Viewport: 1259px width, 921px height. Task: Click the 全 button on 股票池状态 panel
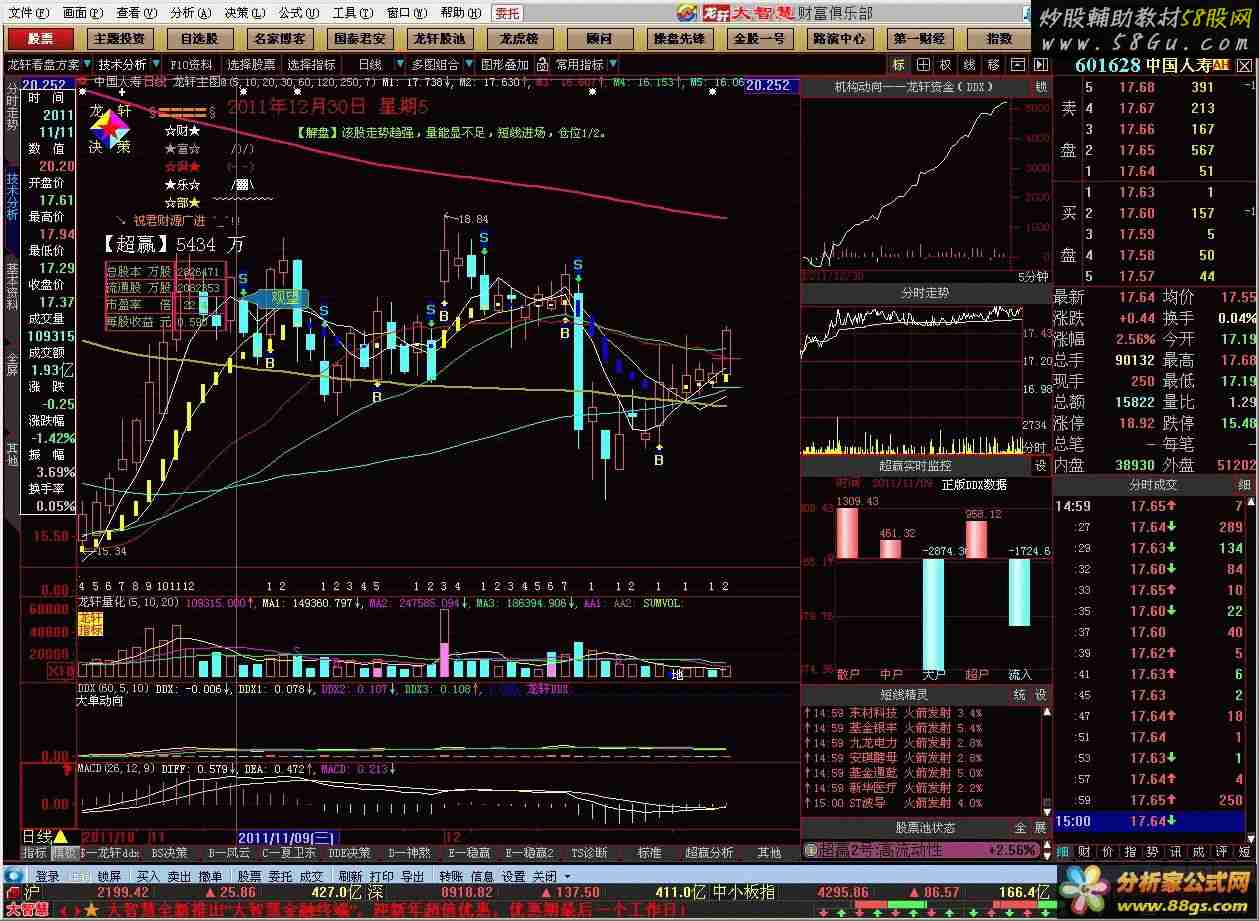pyautogui.click(x=1019, y=828)
